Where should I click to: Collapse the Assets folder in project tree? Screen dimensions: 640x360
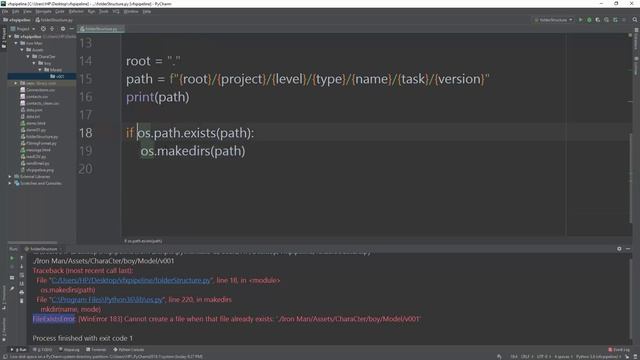pos(22,50)
